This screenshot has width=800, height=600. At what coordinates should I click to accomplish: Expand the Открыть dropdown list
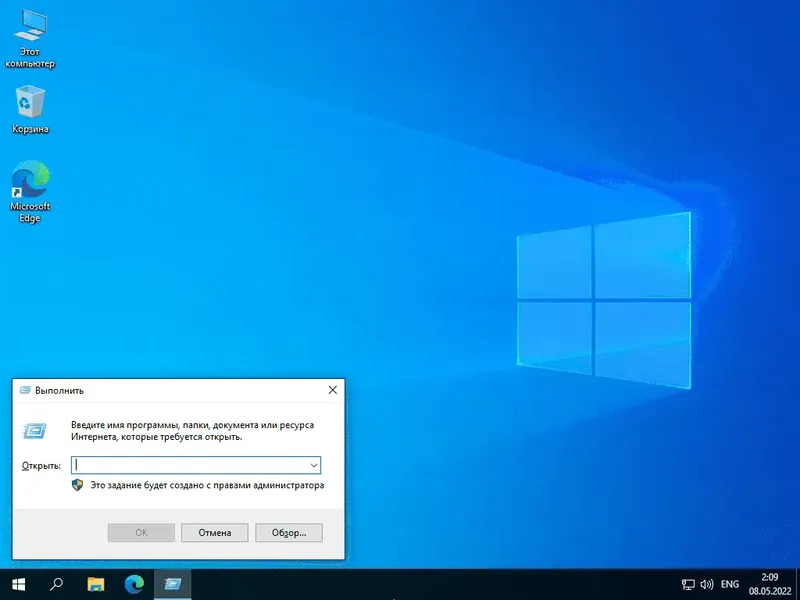tap(312, 465)
